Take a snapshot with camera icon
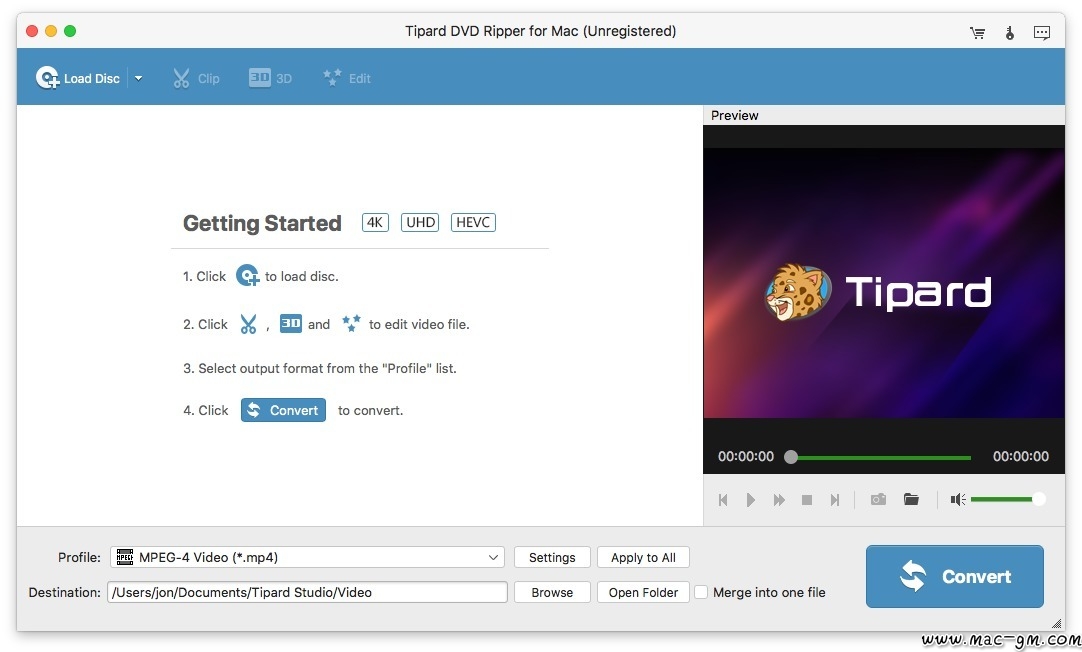 tap(878, 499)
